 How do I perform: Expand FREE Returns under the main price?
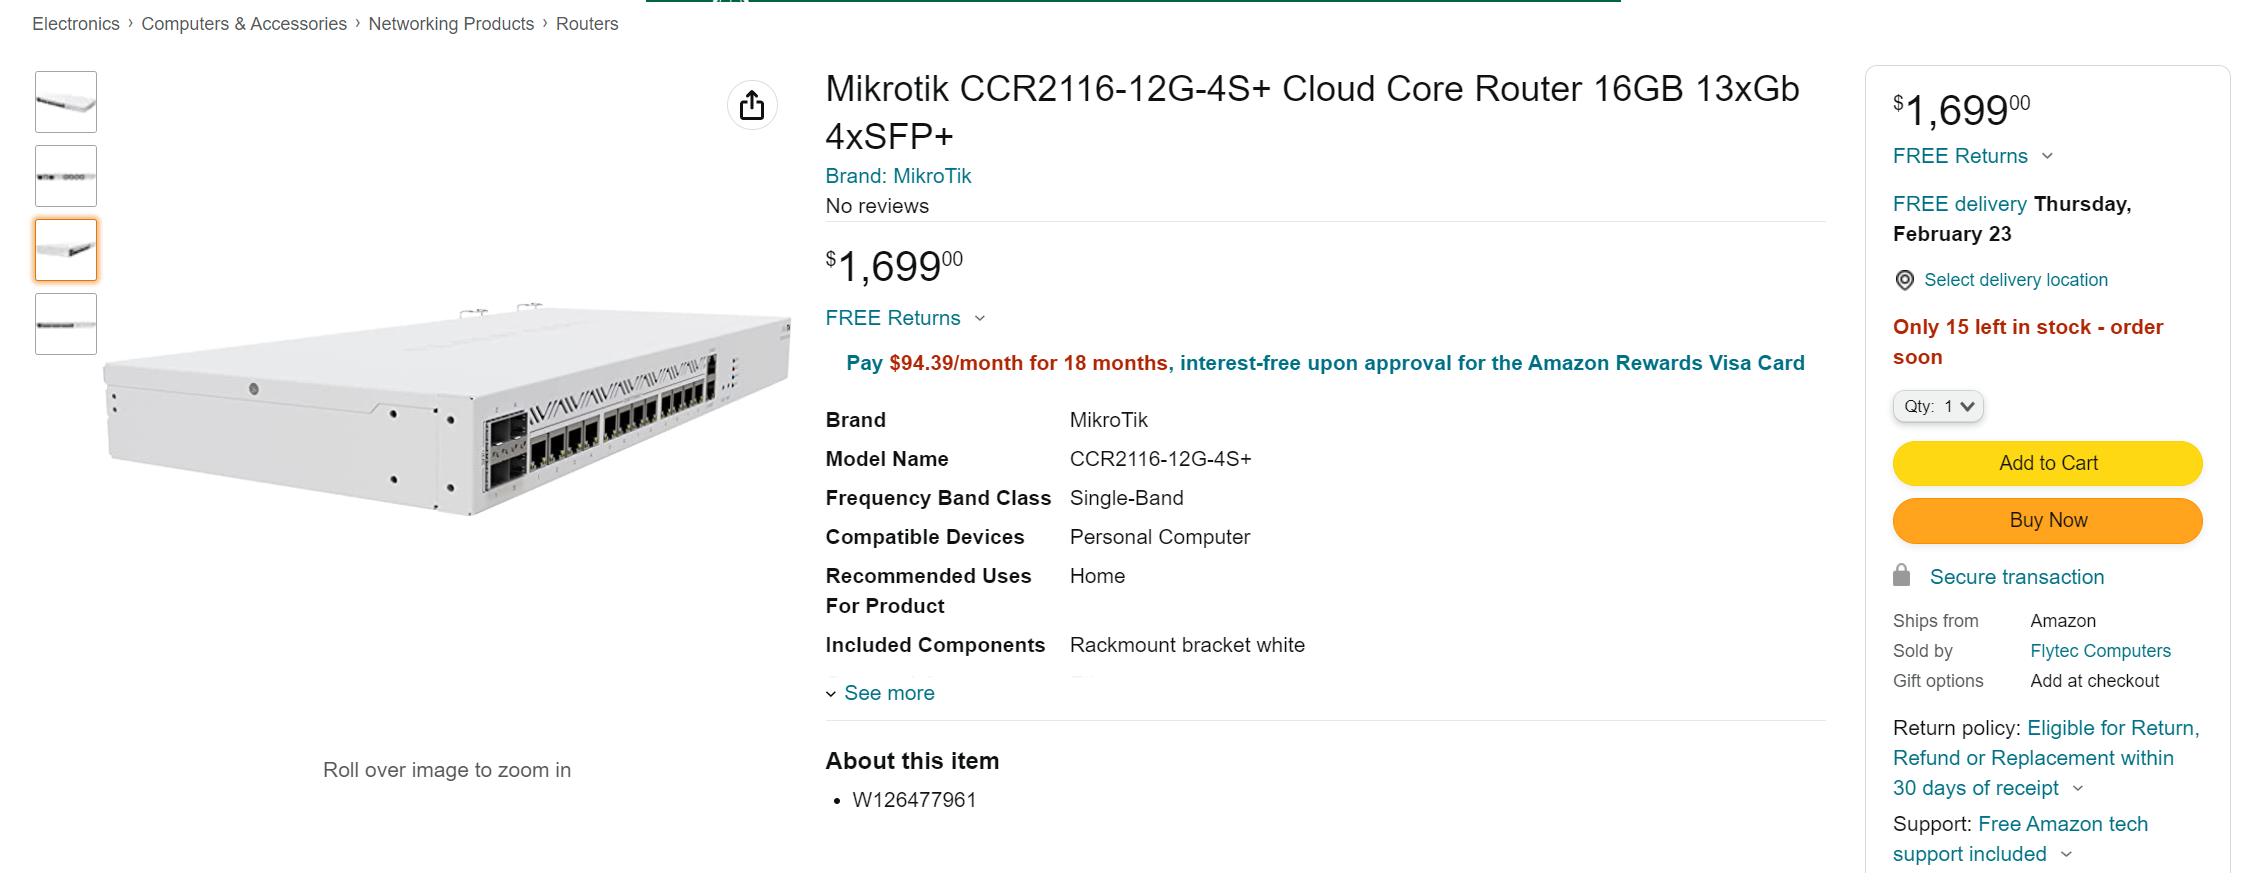[x=905, y=318]
